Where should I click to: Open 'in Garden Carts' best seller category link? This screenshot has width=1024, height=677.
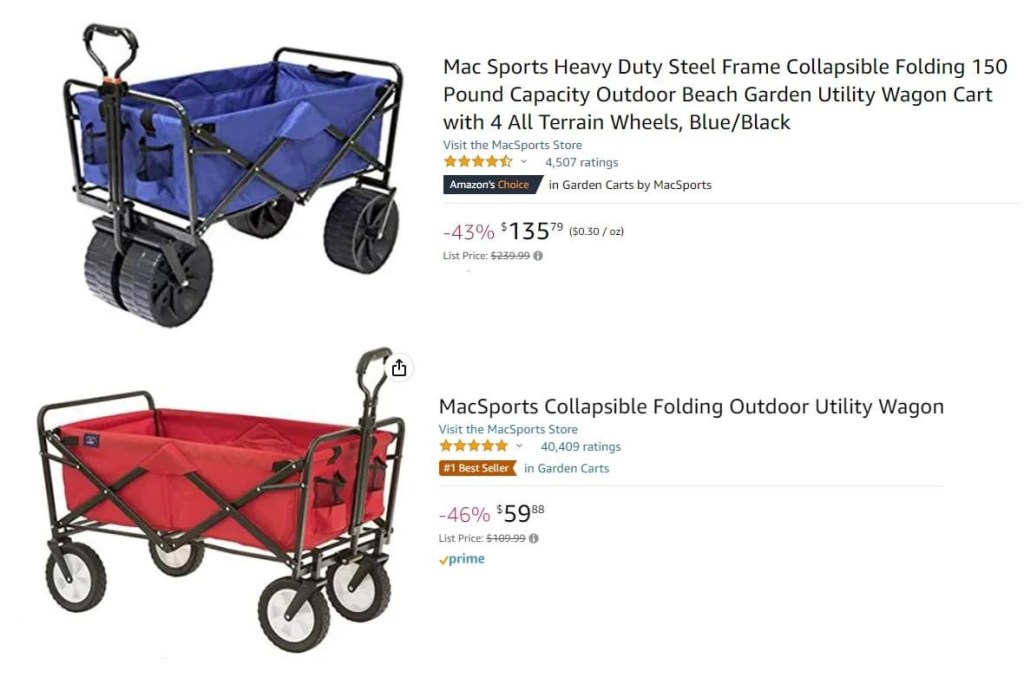(566, 468)
